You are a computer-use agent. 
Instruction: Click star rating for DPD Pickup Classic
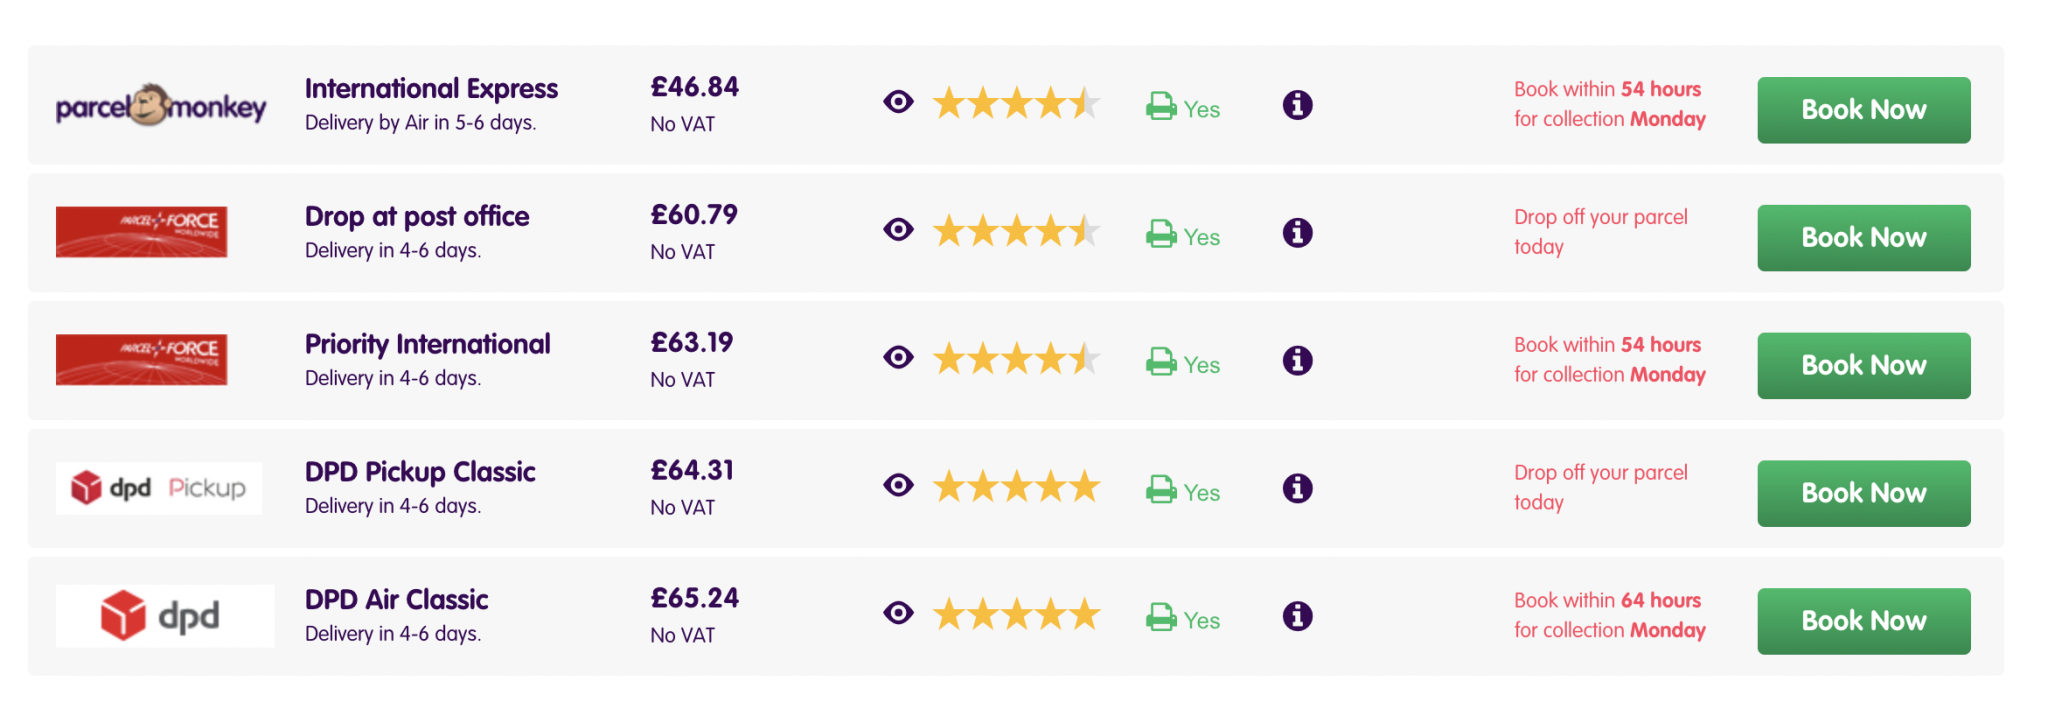pos(1016,487)
